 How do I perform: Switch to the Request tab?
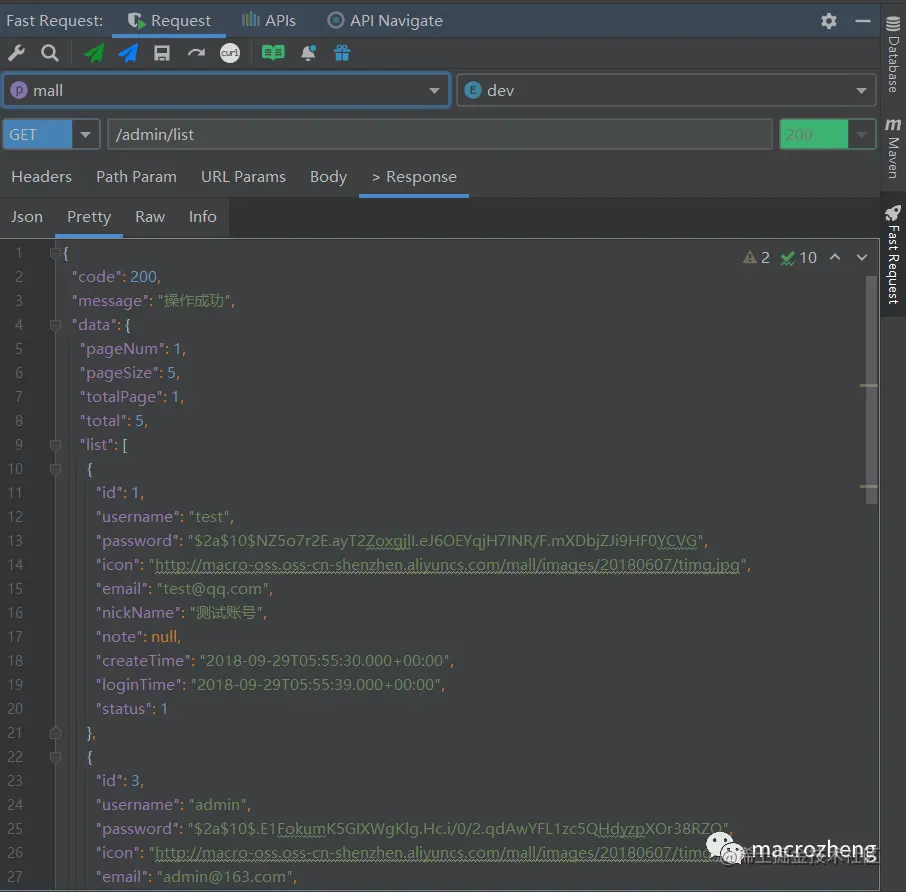pyautogui.click(x=169, y=21)
